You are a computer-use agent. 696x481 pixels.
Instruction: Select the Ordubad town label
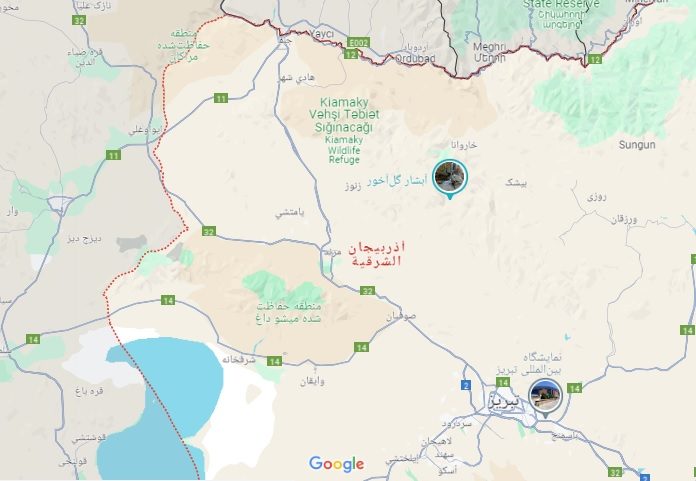(415, 59)
